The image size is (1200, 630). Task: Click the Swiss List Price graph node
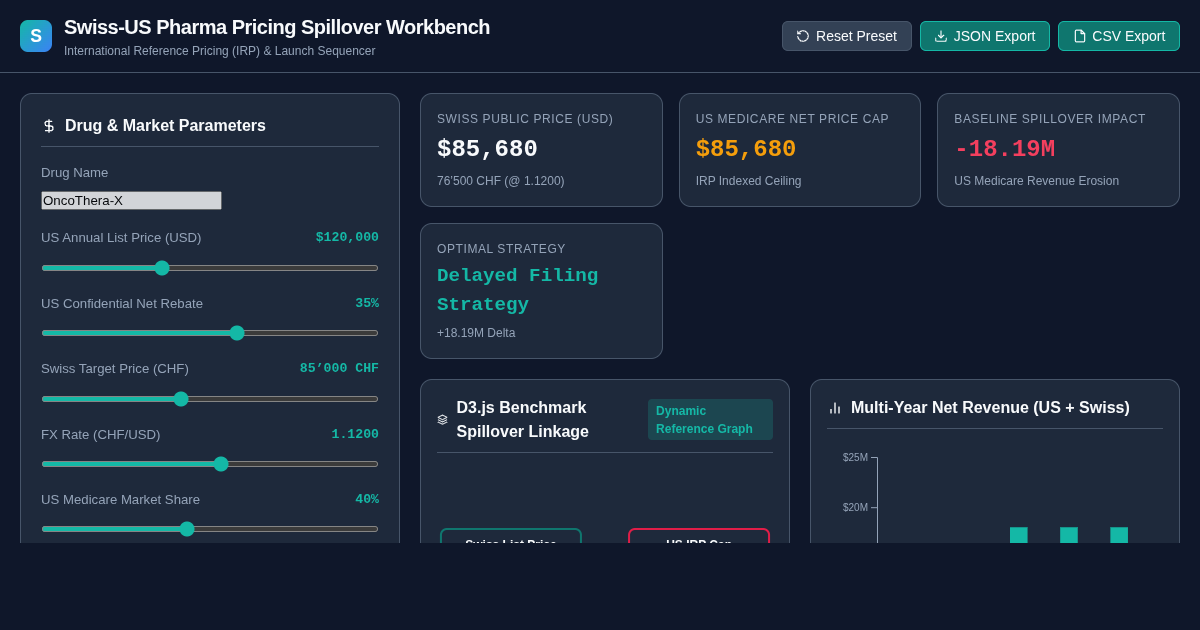[x=511, y=536]
